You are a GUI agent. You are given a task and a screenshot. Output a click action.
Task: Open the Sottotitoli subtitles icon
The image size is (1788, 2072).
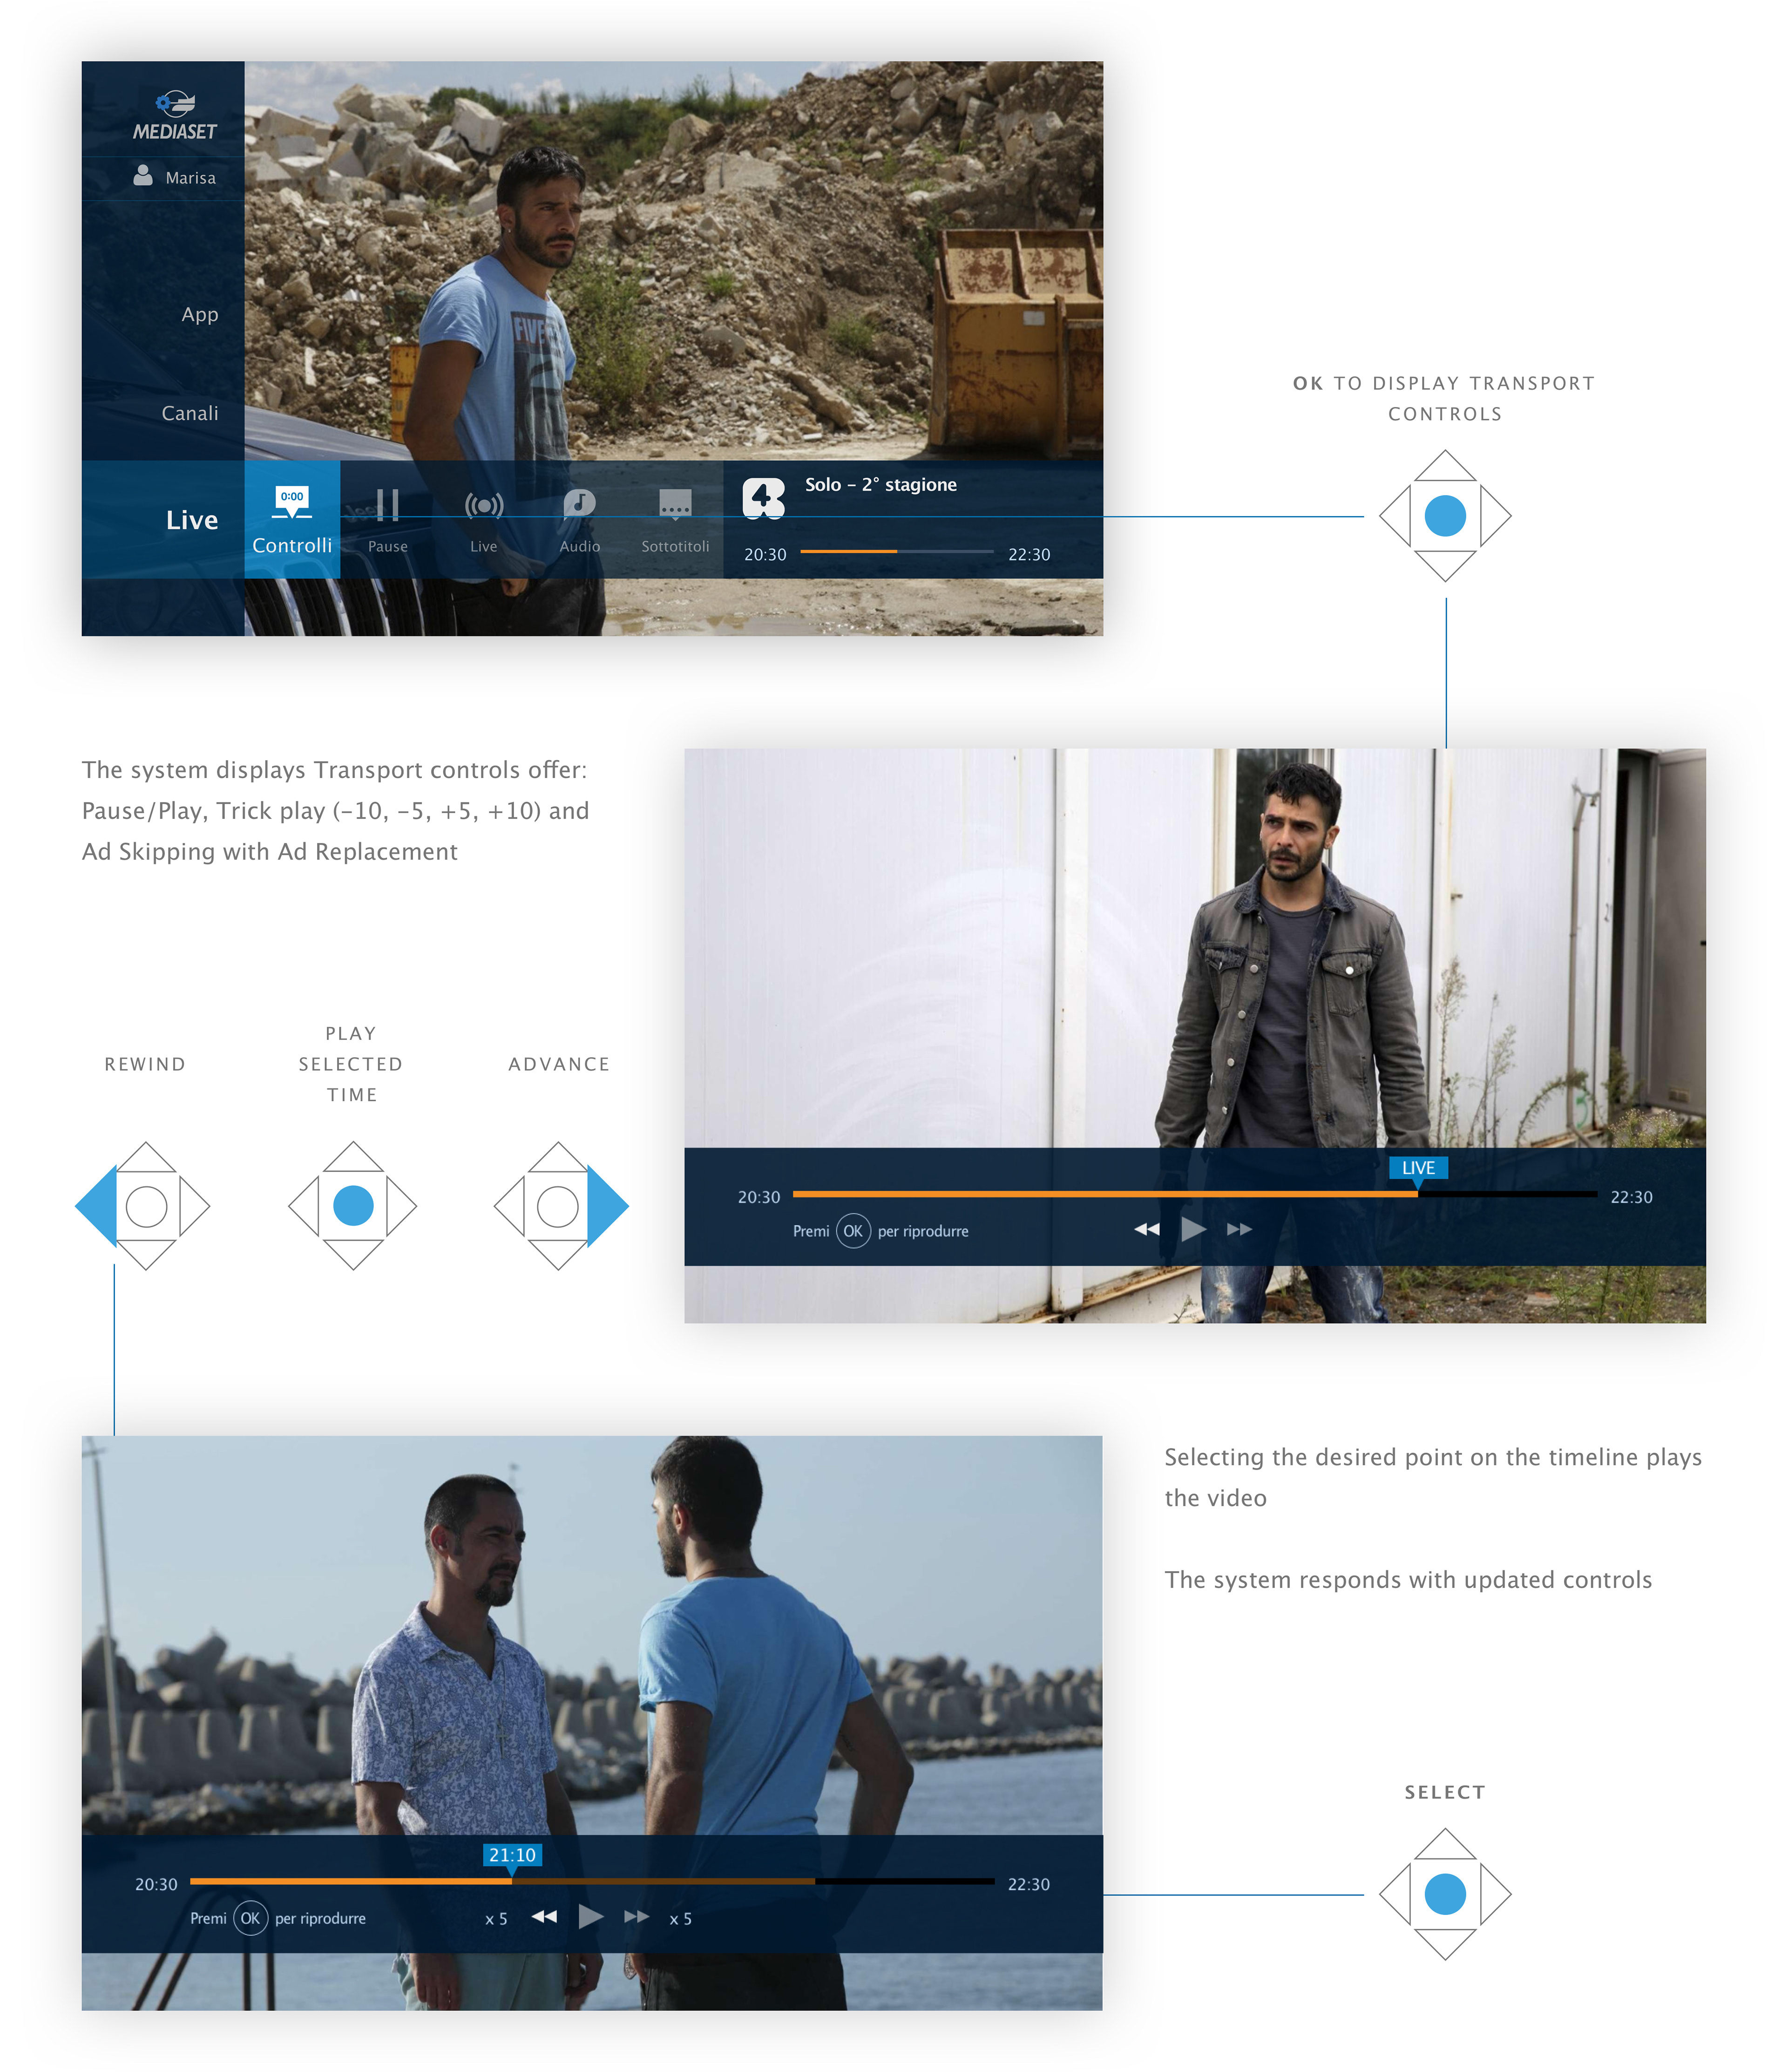point(675,504)
